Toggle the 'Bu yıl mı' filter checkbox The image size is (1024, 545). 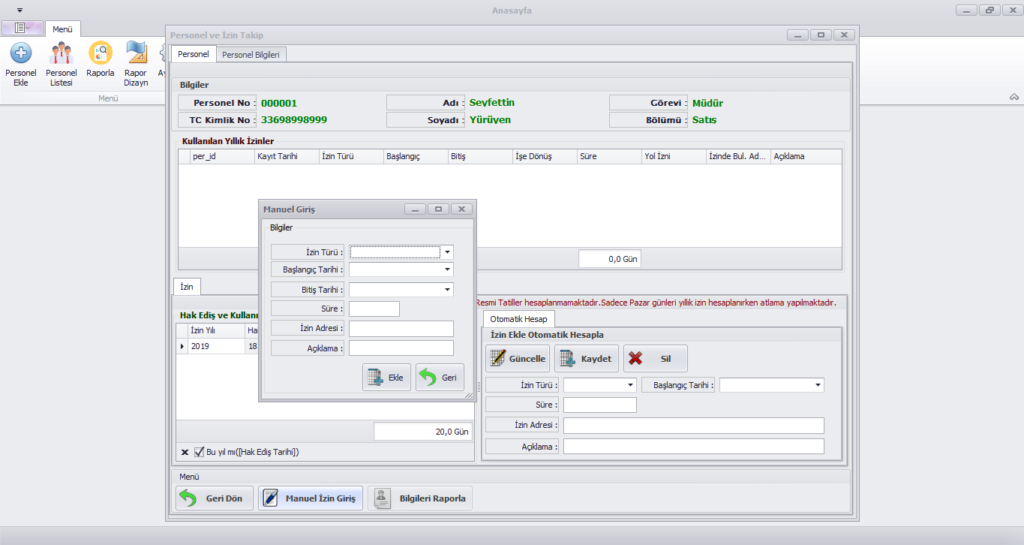tap(200, 451)
